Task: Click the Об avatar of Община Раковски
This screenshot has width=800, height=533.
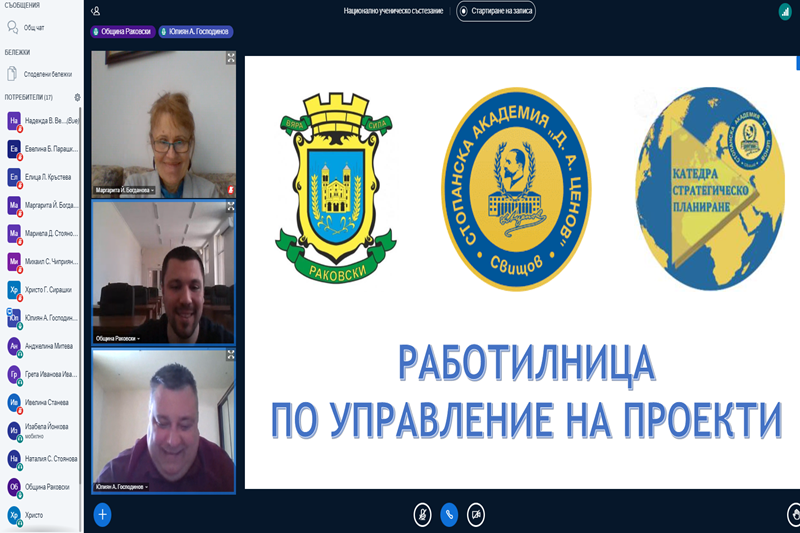Action: point(14,487)
